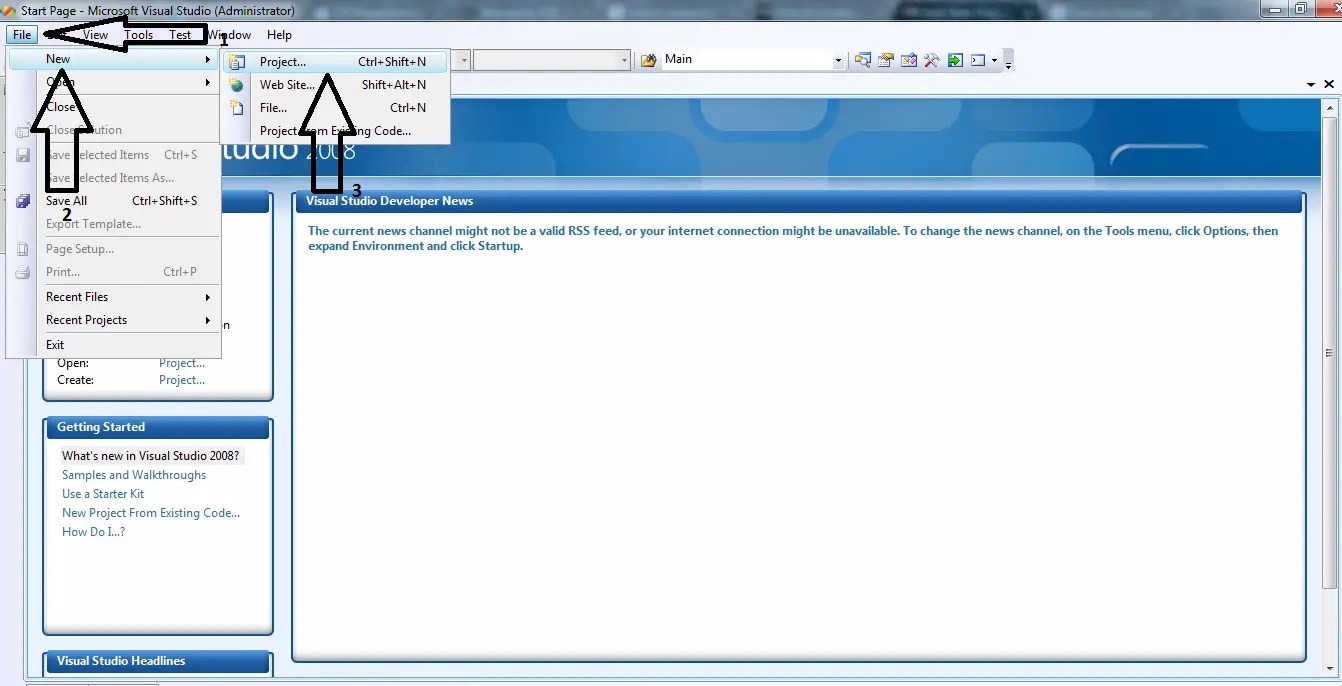Open the Tools menu
This screenshot has width=1342, height=686.
coord(139,35)
